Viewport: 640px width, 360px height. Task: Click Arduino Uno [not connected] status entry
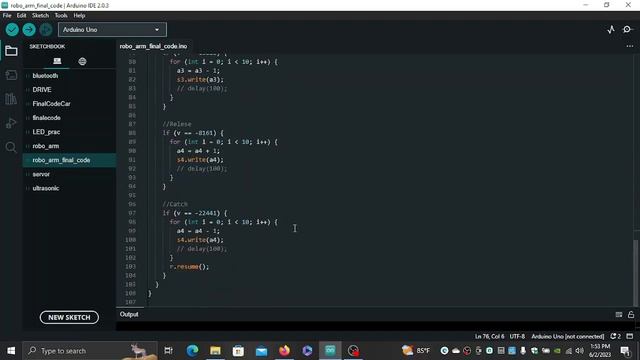(x=567, y=336)
